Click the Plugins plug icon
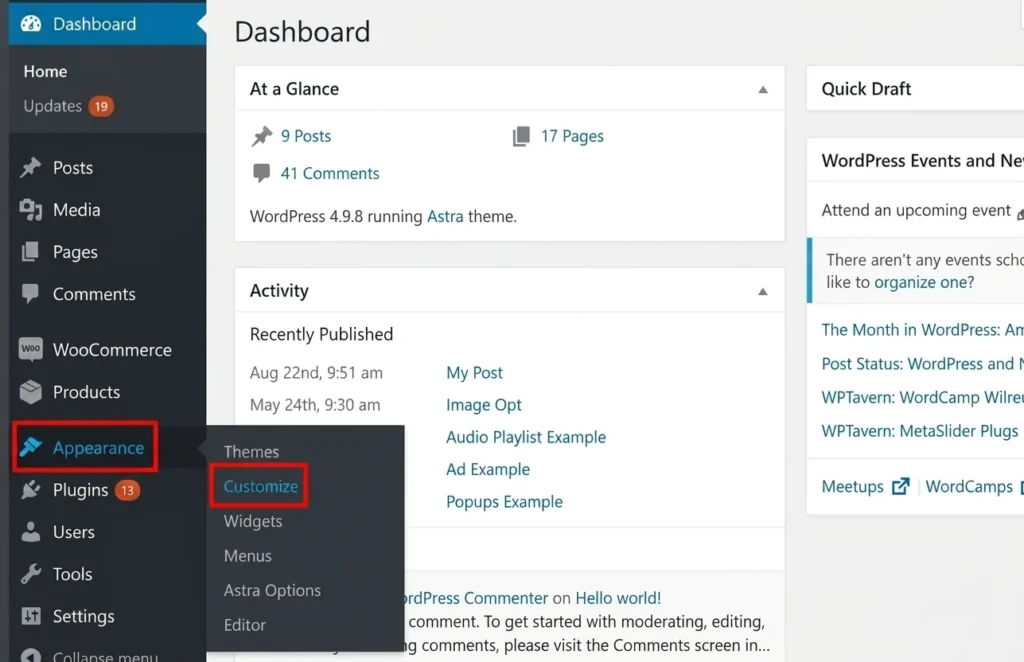1024x662 pixels. (31, 490)
